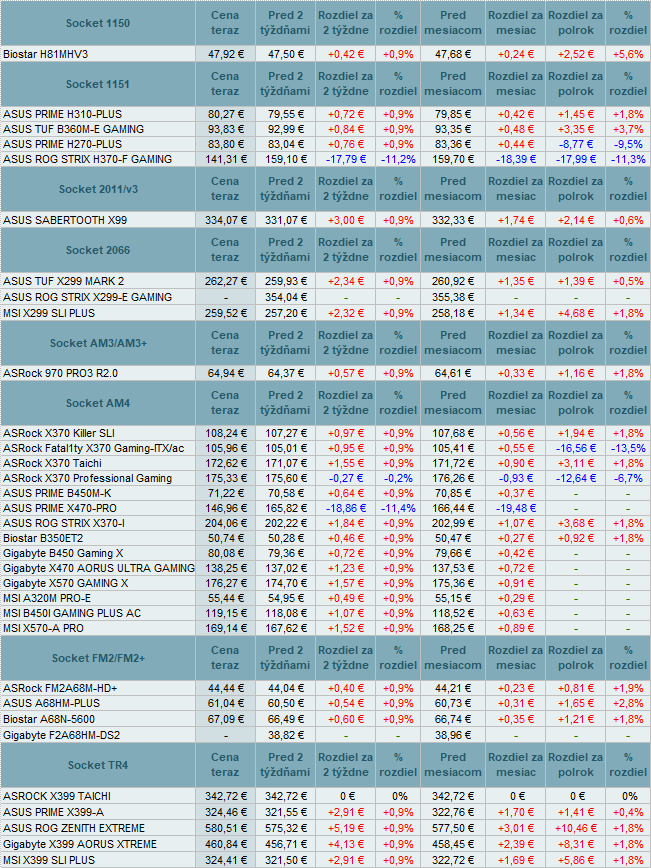The width and height of the screenshot is (651, 868).
Task: Select the Socket 2066 header
Action: pos(97,250)
